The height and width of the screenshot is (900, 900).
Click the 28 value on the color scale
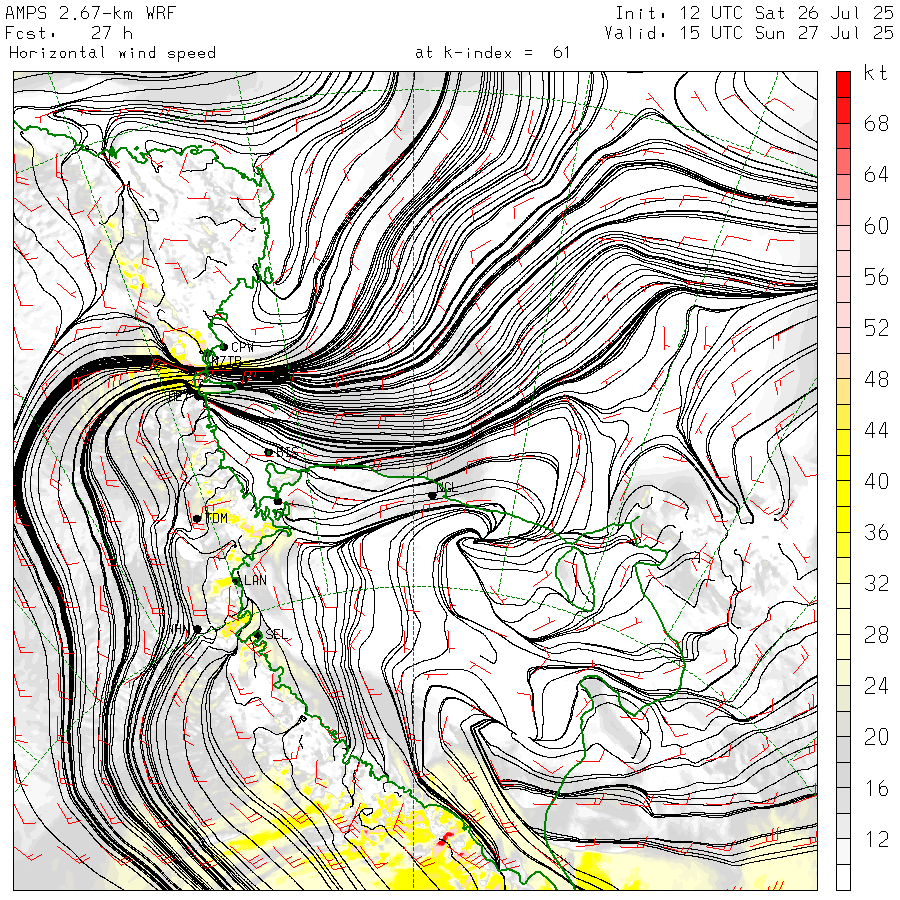tap(876, 635)
